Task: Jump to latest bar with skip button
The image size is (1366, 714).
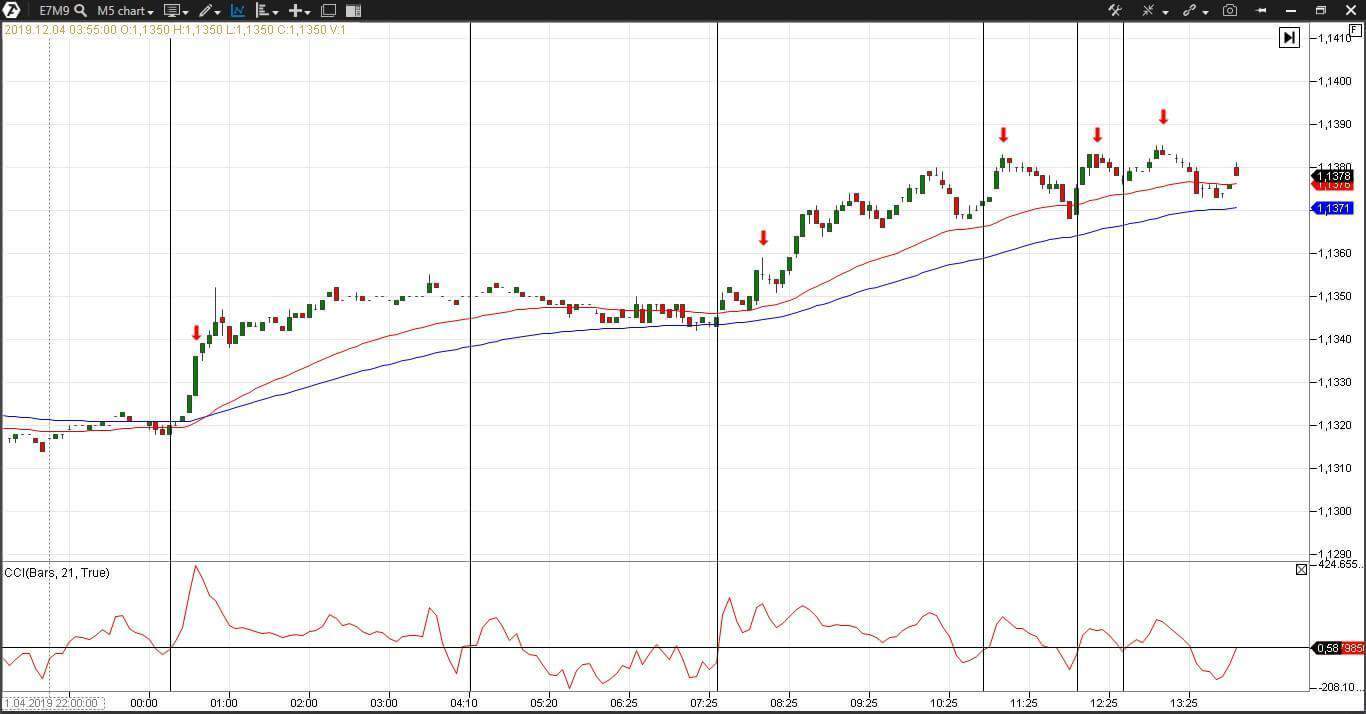Action: 1289,37
